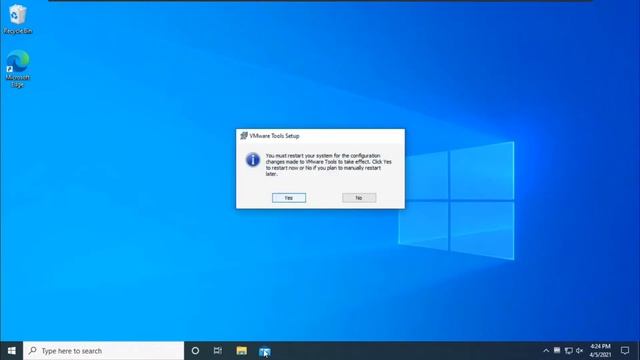This screenshot has width=640, height=360.
Task: Open Cortana circle icon on taskbar
Action: tap(195, 351)
